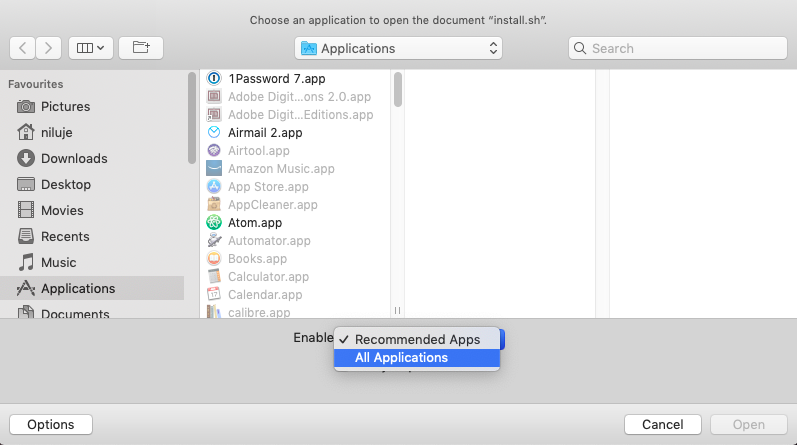Click the Downloads arrow icon
Image resolution: width=797 pixels, height=445 pixels.
(26, 158)
